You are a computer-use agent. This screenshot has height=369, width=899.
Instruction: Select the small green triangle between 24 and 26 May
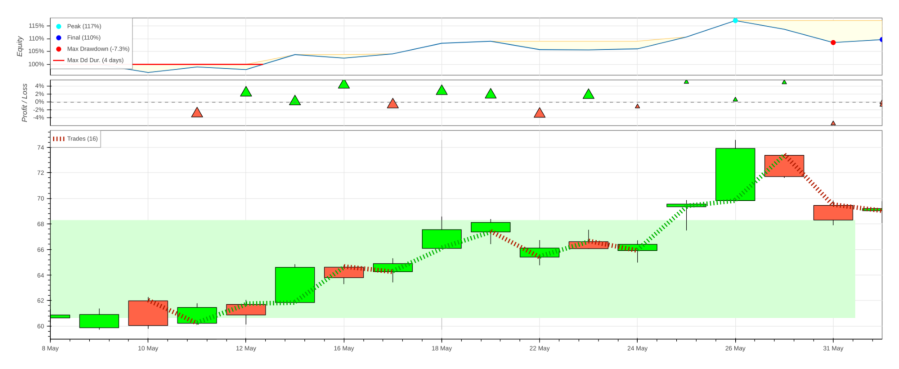(x=686, y=81)
